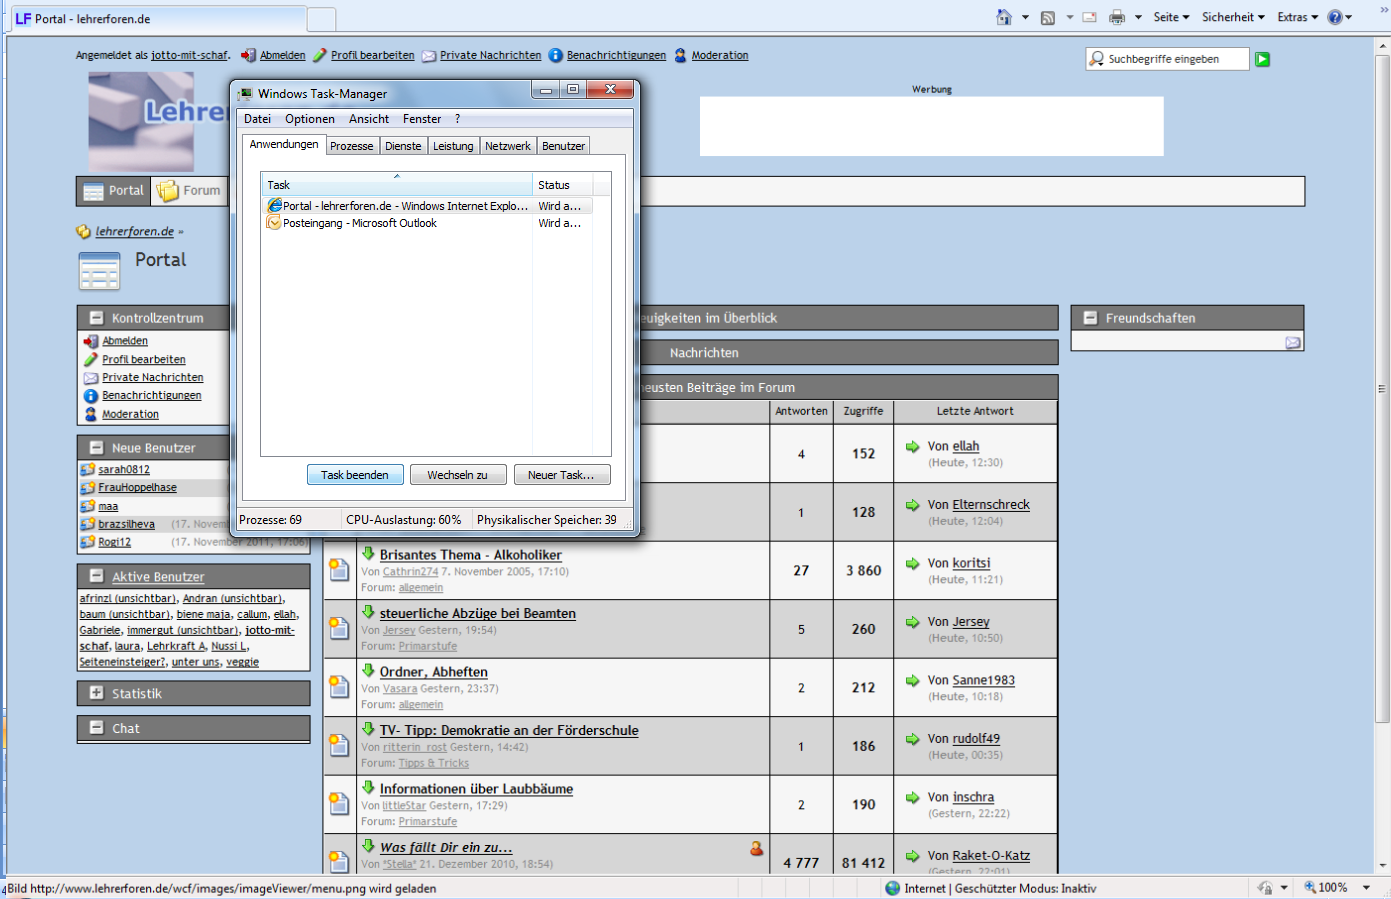Click the printer icon in toolbar
The height and width of the screenshot is (899, 1391).
pyautogui.click(x=1117, y=17)
